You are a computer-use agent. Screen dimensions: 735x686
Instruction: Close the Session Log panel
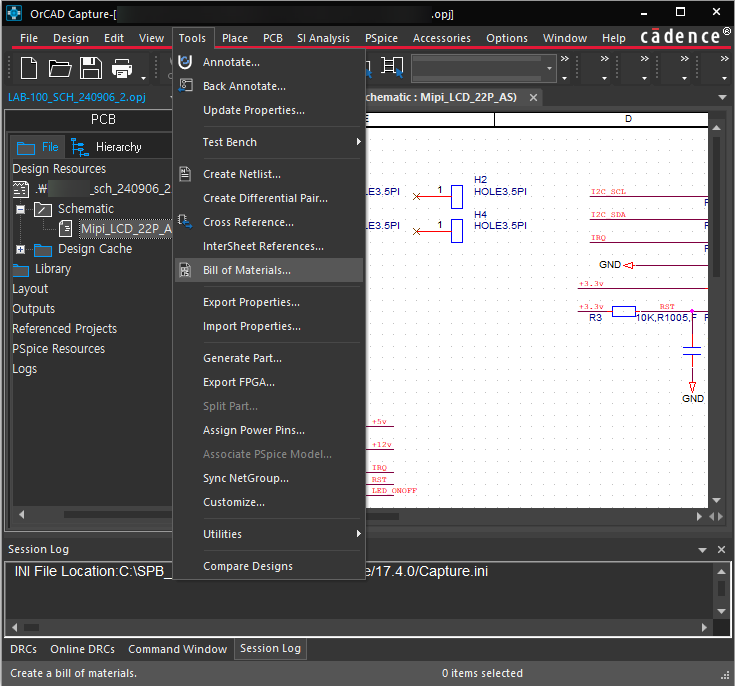721,550
